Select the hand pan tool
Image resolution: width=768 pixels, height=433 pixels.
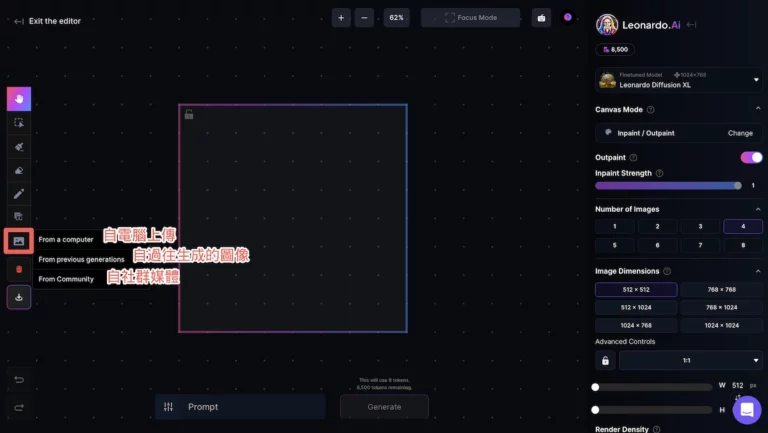(x=19, y=99)
